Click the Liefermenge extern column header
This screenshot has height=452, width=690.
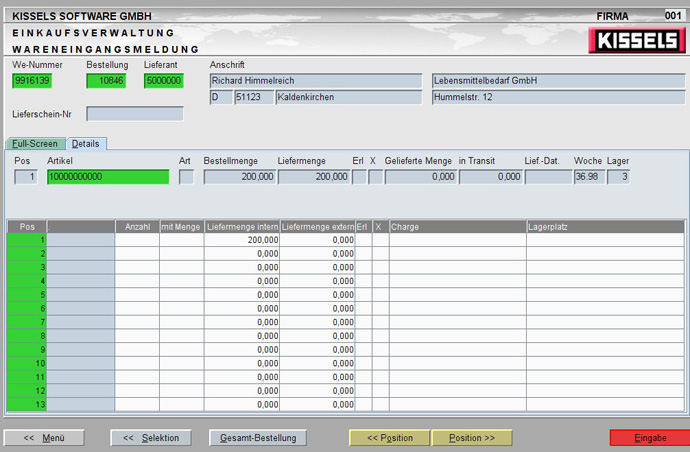[x=317, y=227]
